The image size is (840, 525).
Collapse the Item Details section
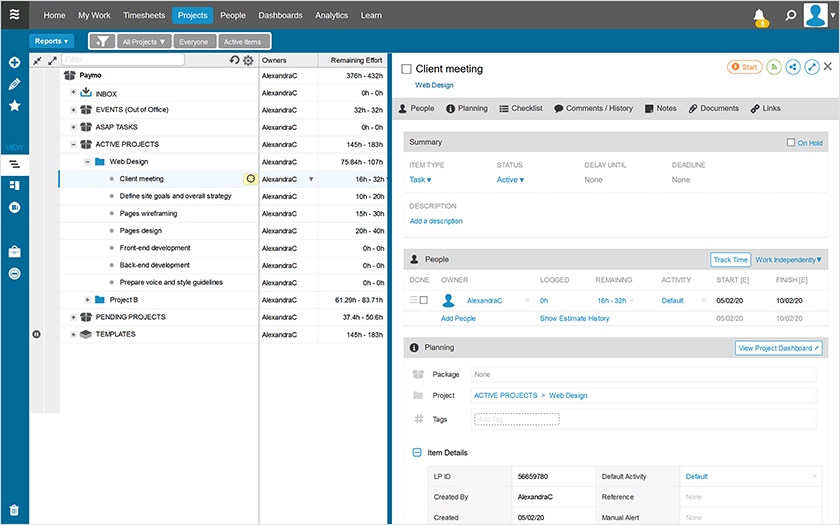pos(417,453)
